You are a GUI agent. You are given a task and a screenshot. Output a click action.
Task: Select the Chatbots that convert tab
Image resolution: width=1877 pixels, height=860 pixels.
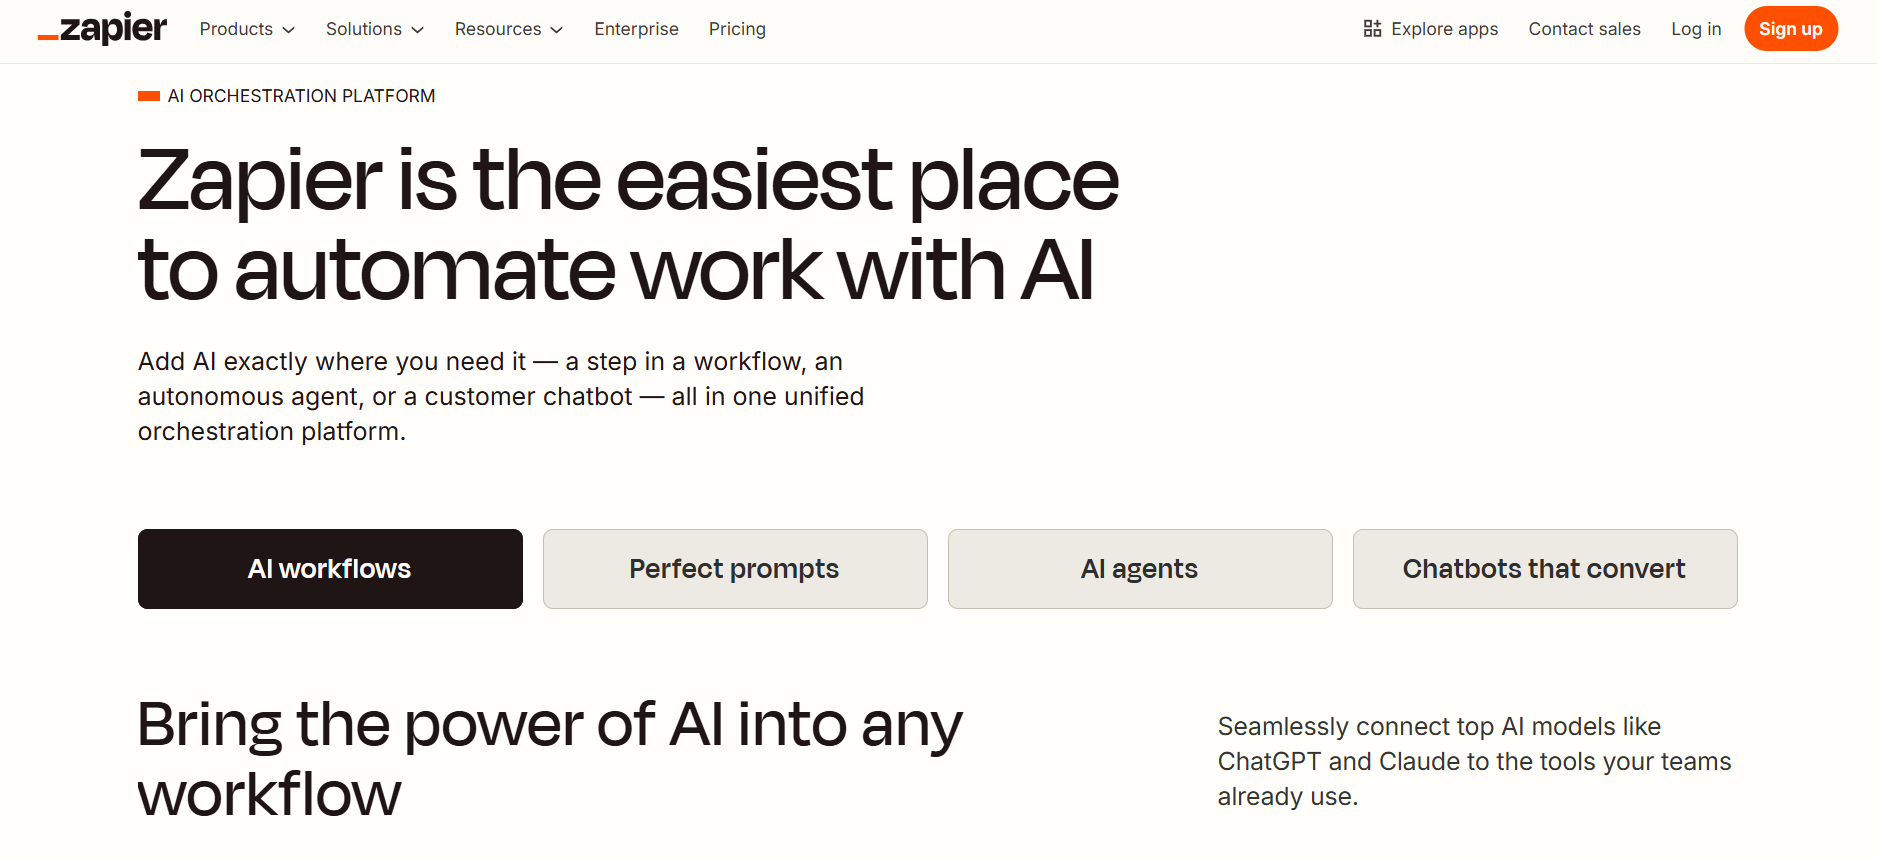[1545, 569]
